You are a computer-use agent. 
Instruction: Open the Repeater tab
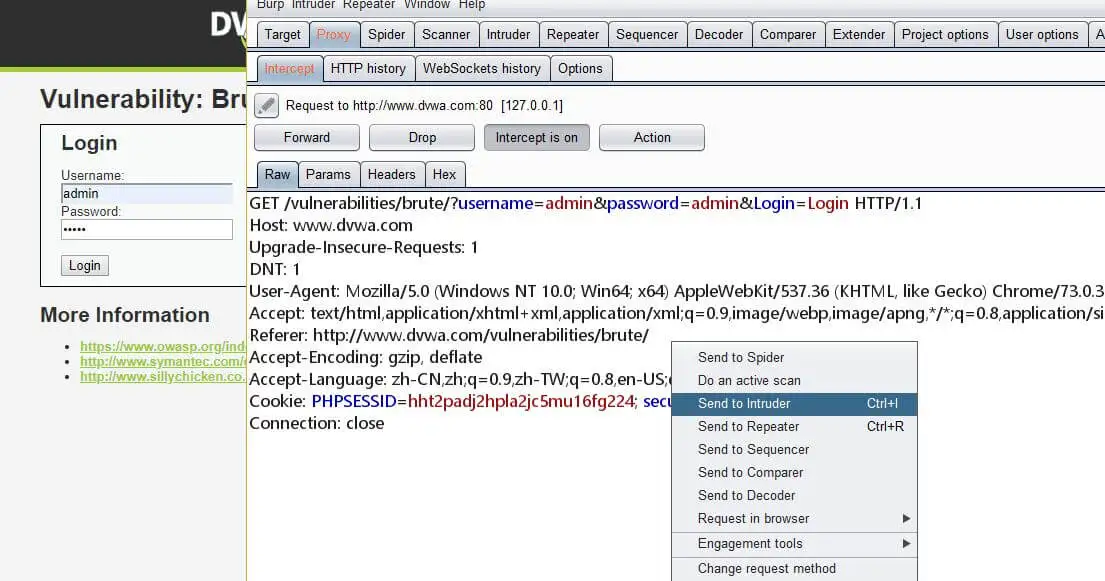pyautogui.click(x=573, y=35)
